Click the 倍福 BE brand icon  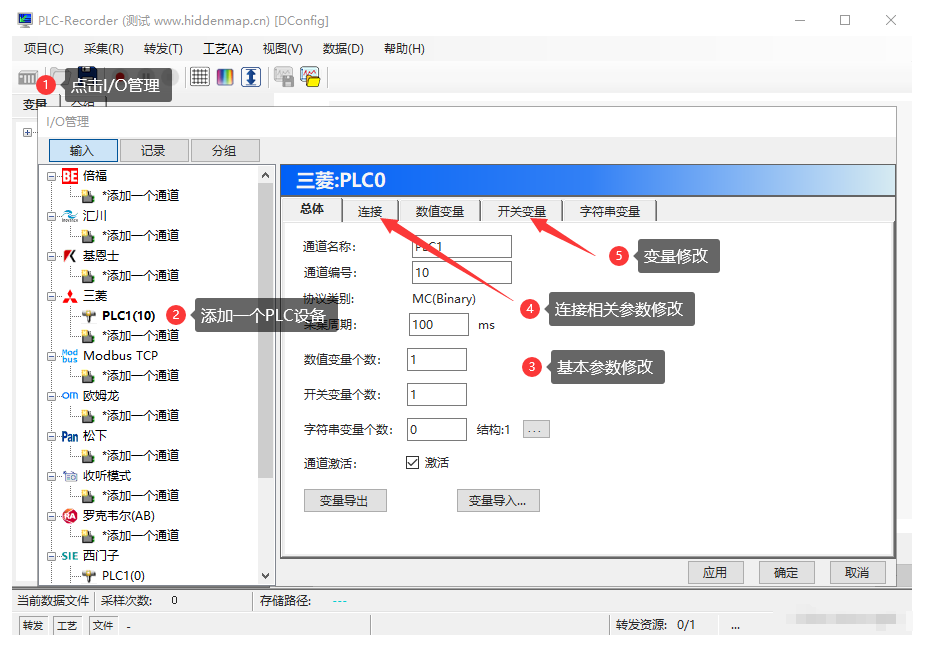[x=70, y=176]
